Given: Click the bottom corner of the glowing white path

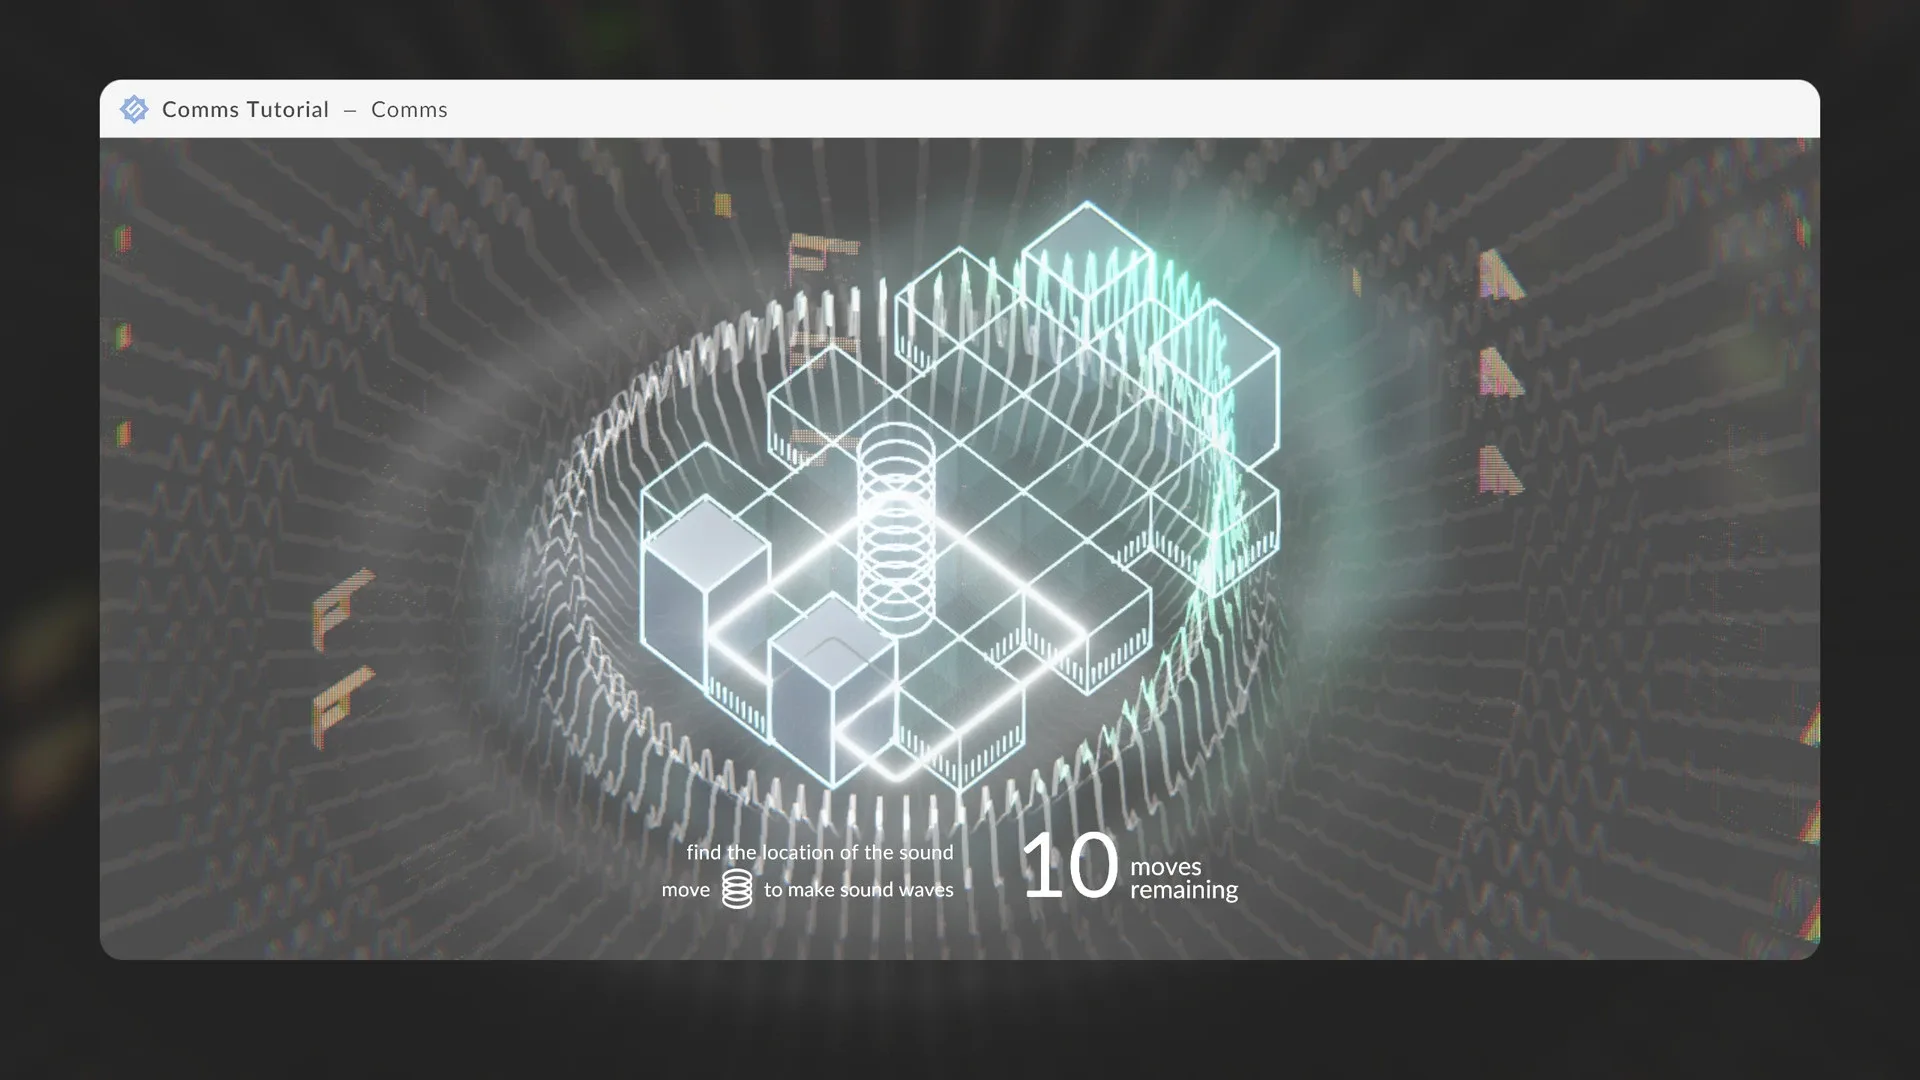Looking at the screenshot, I should coord(897,776).
